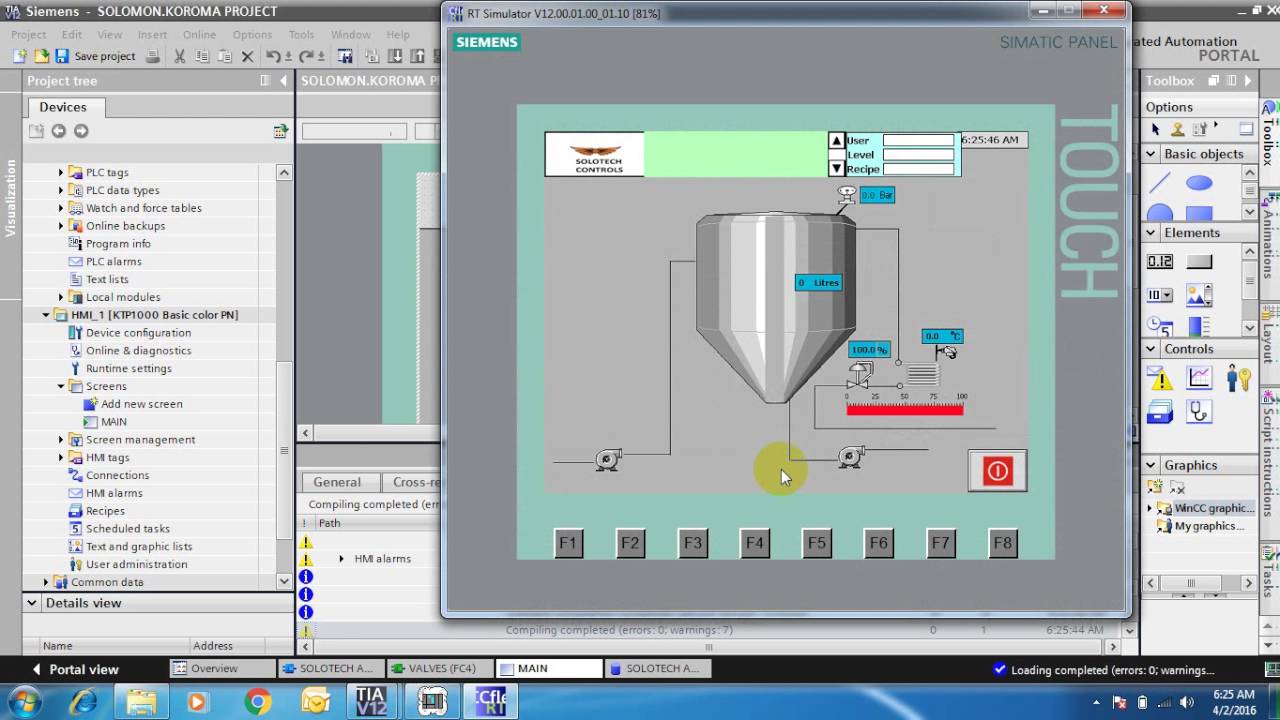Select the Line basic object tool

[x=1160, y=183]
